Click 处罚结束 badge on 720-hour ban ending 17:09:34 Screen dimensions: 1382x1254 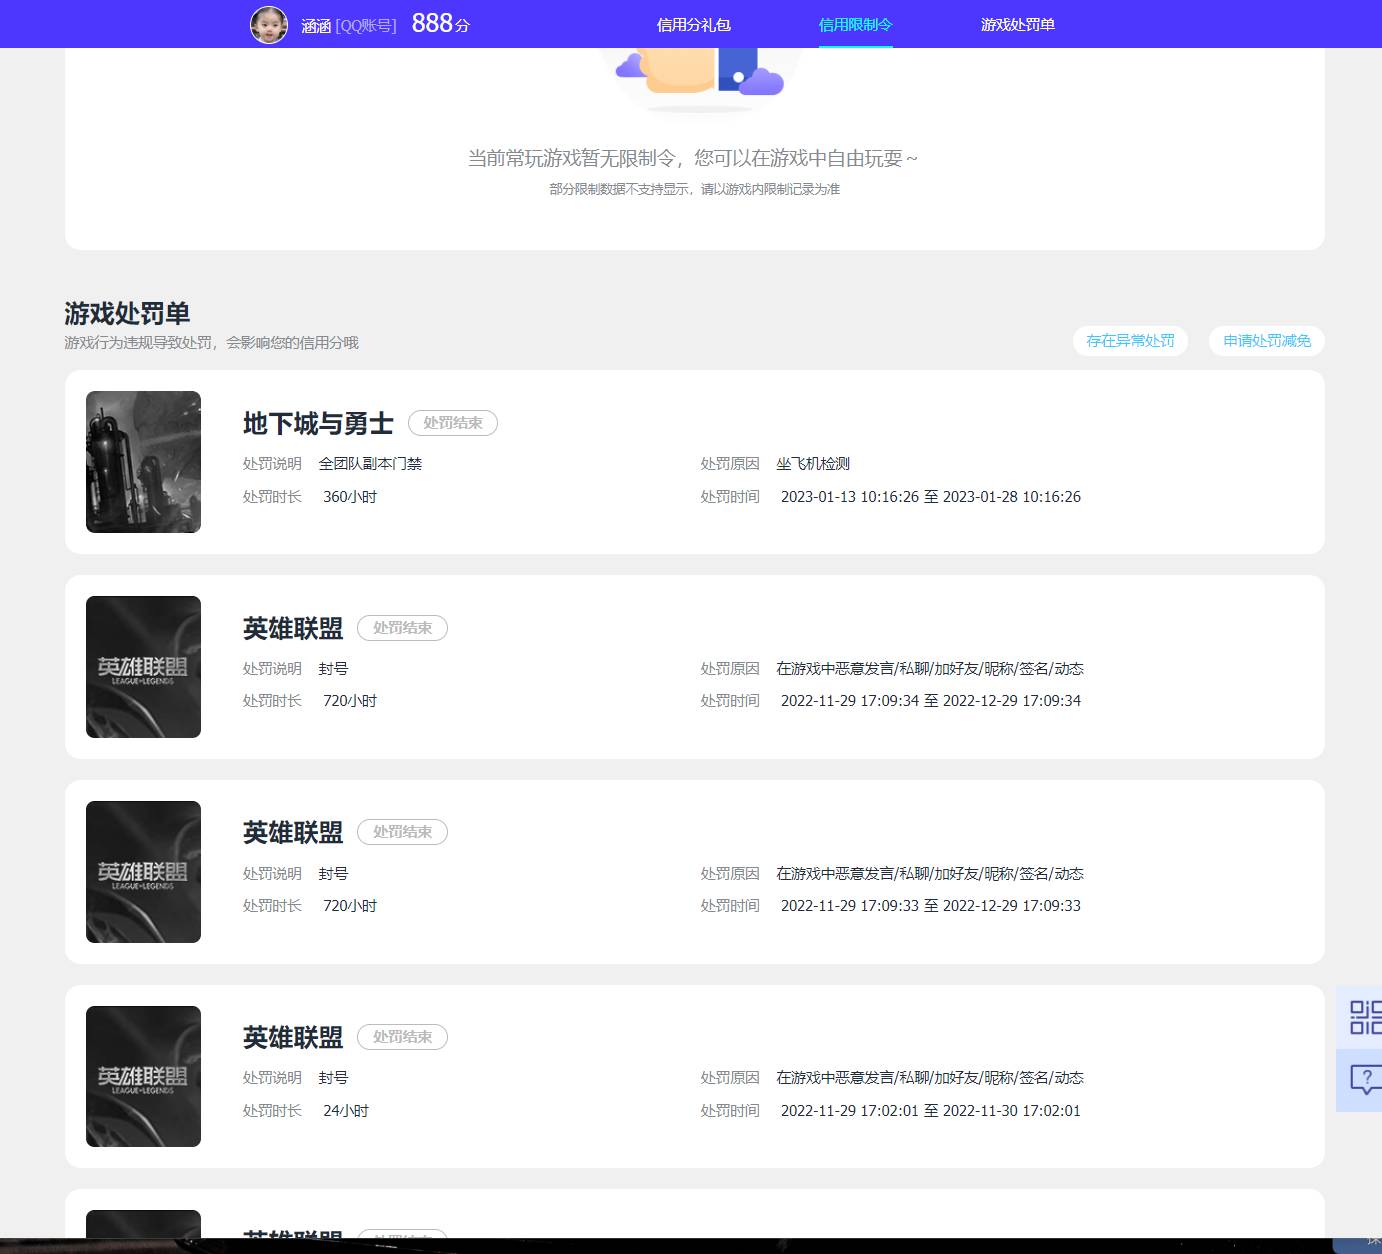(402, 628)
